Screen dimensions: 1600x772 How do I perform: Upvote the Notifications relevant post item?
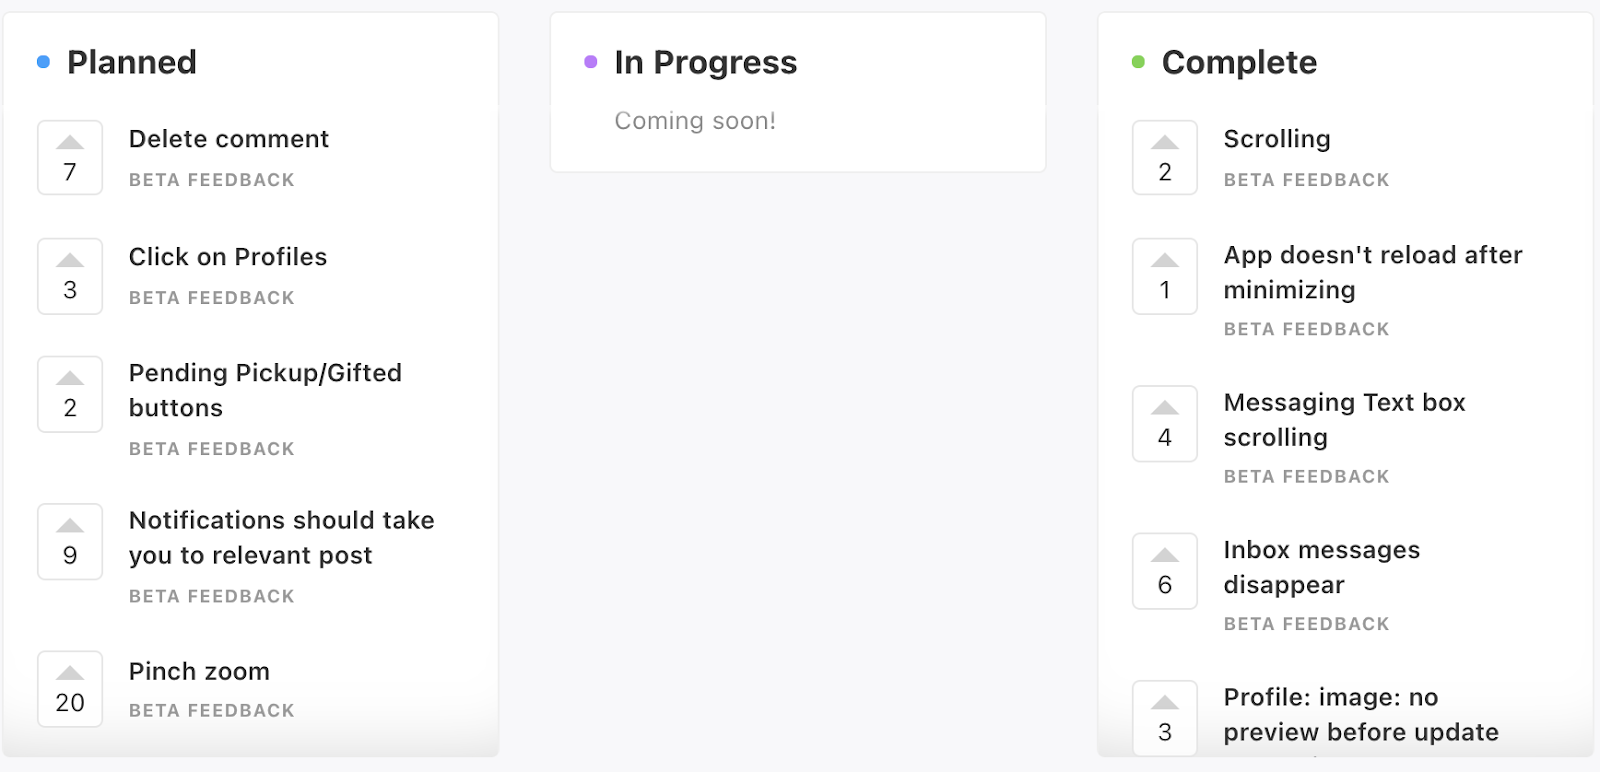[x=70, y=541]
